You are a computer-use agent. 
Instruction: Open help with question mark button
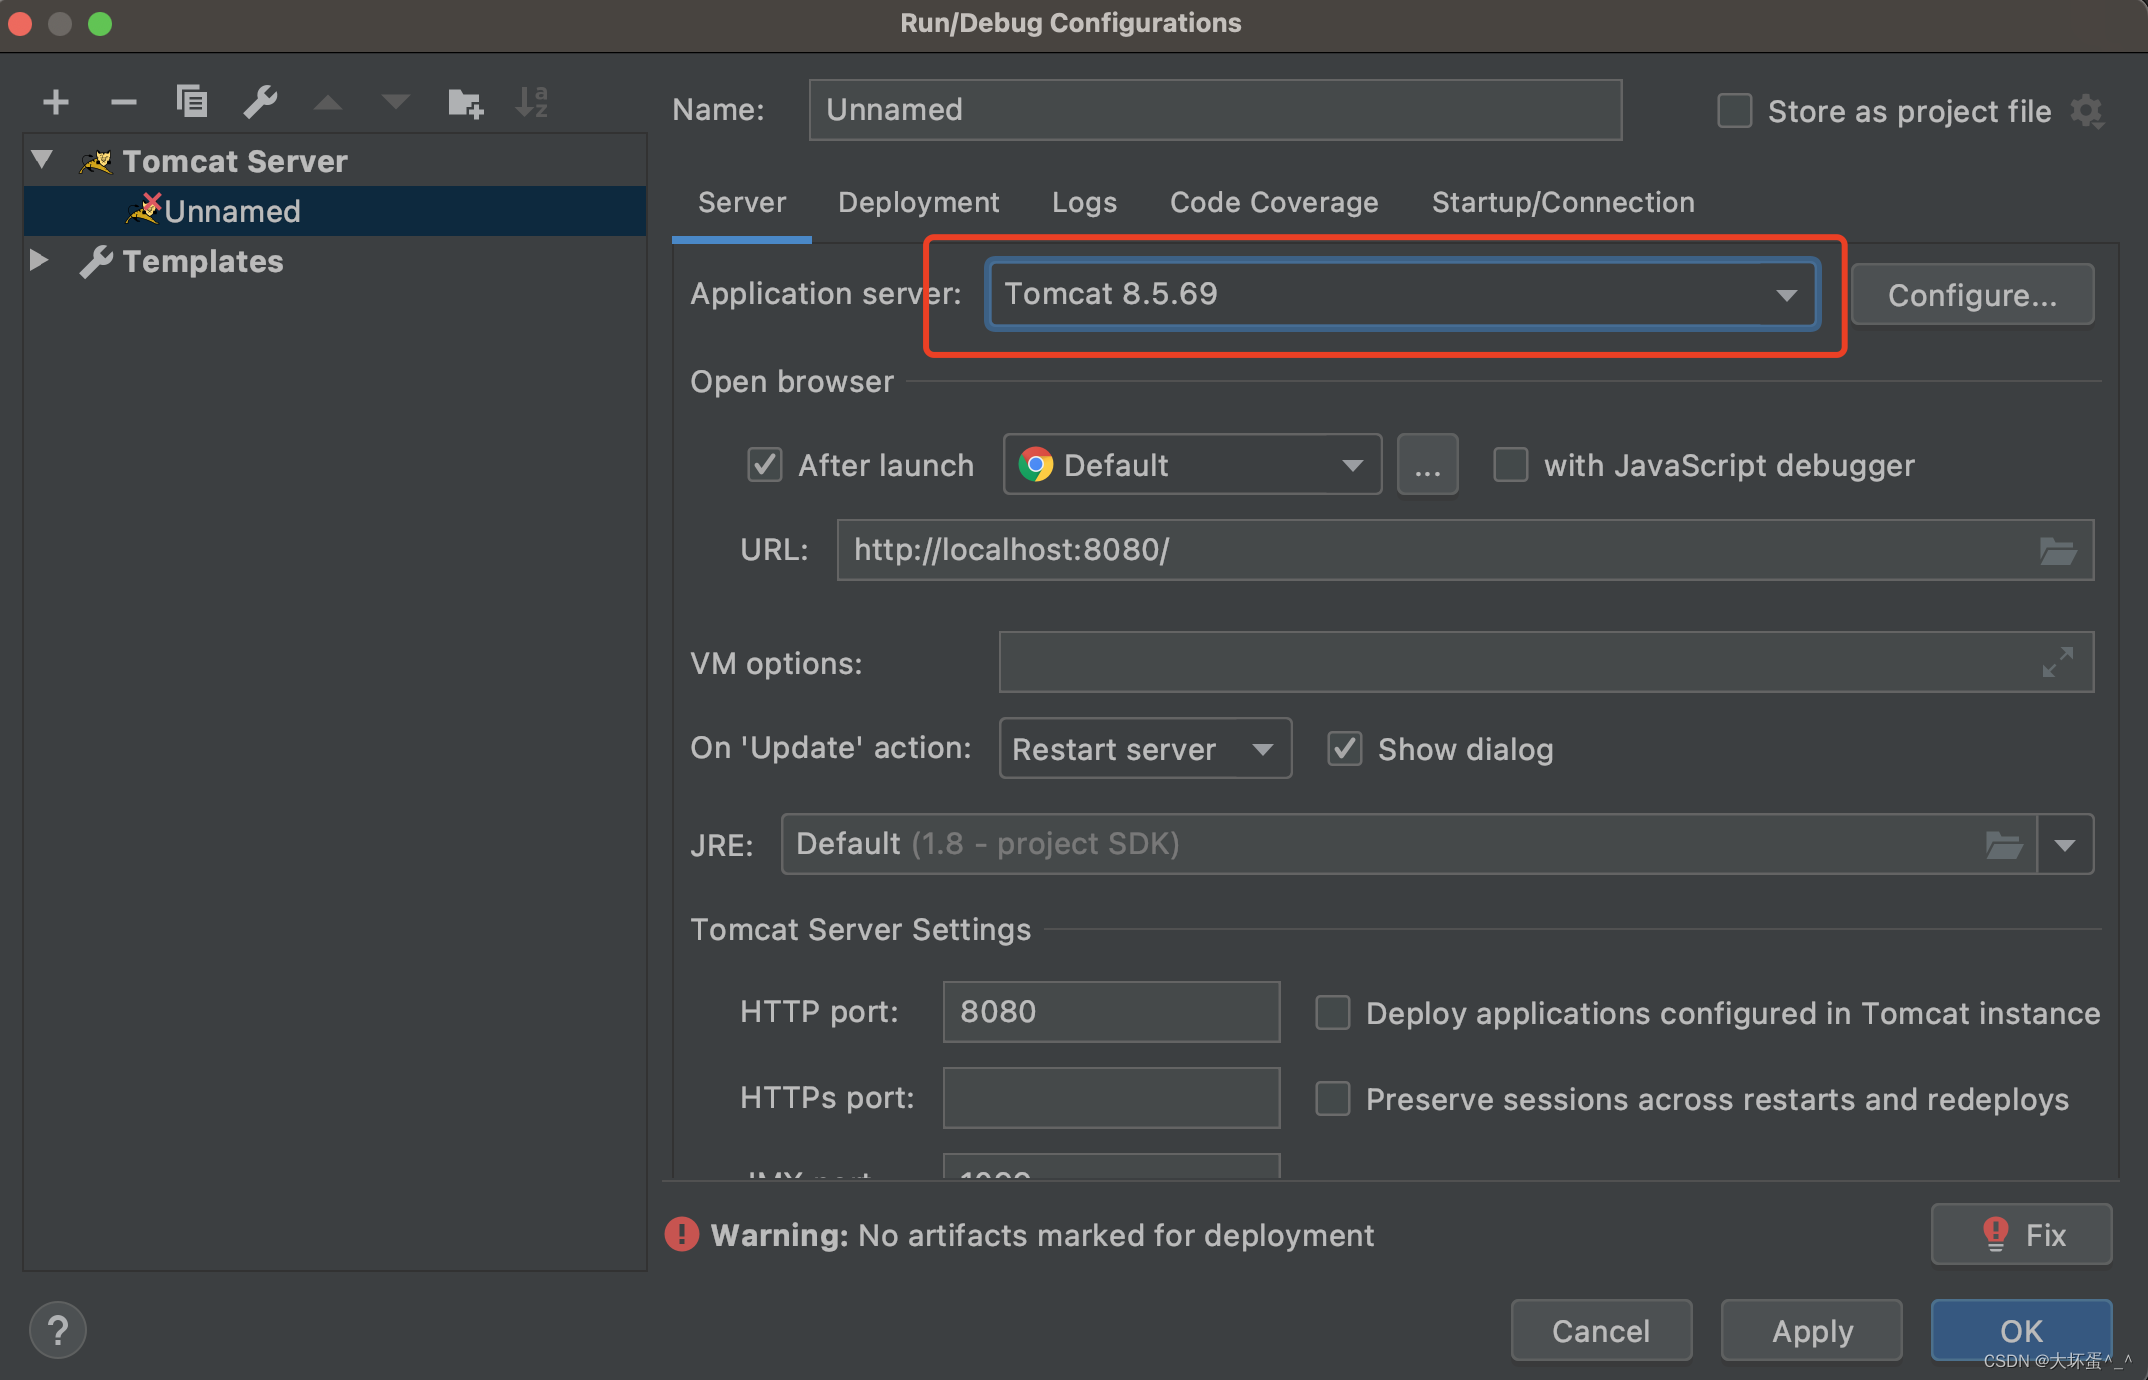pos(58,1330)
